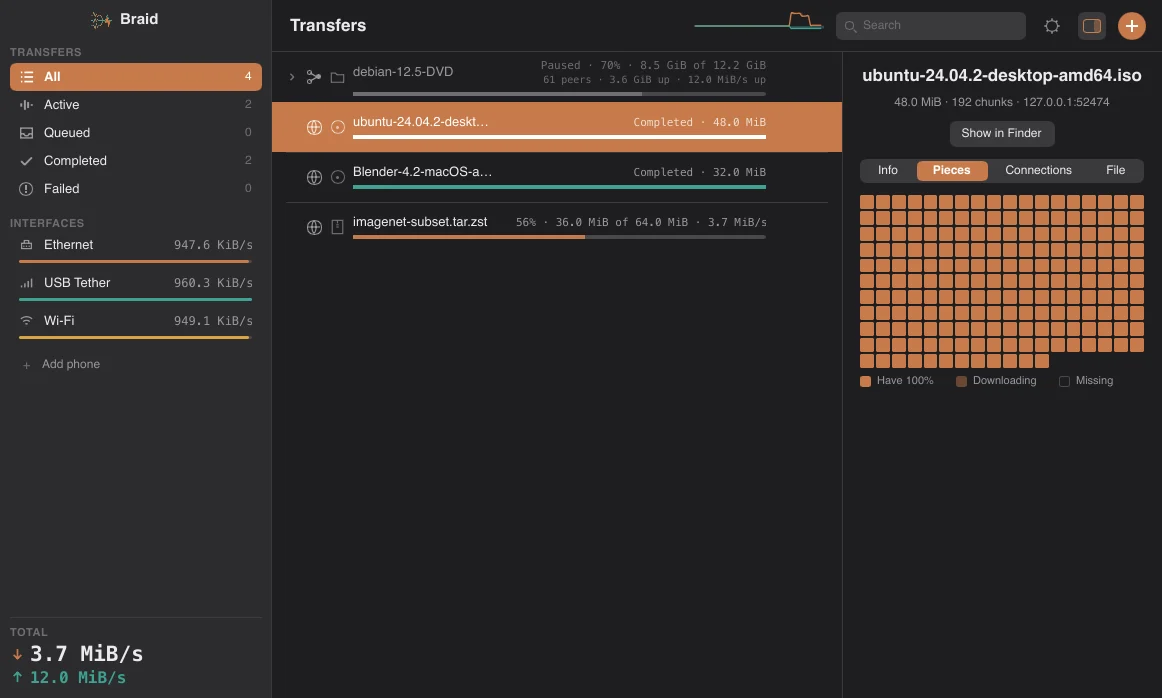
Task: Click the Braid app logo icon
Action: (101, 20)
